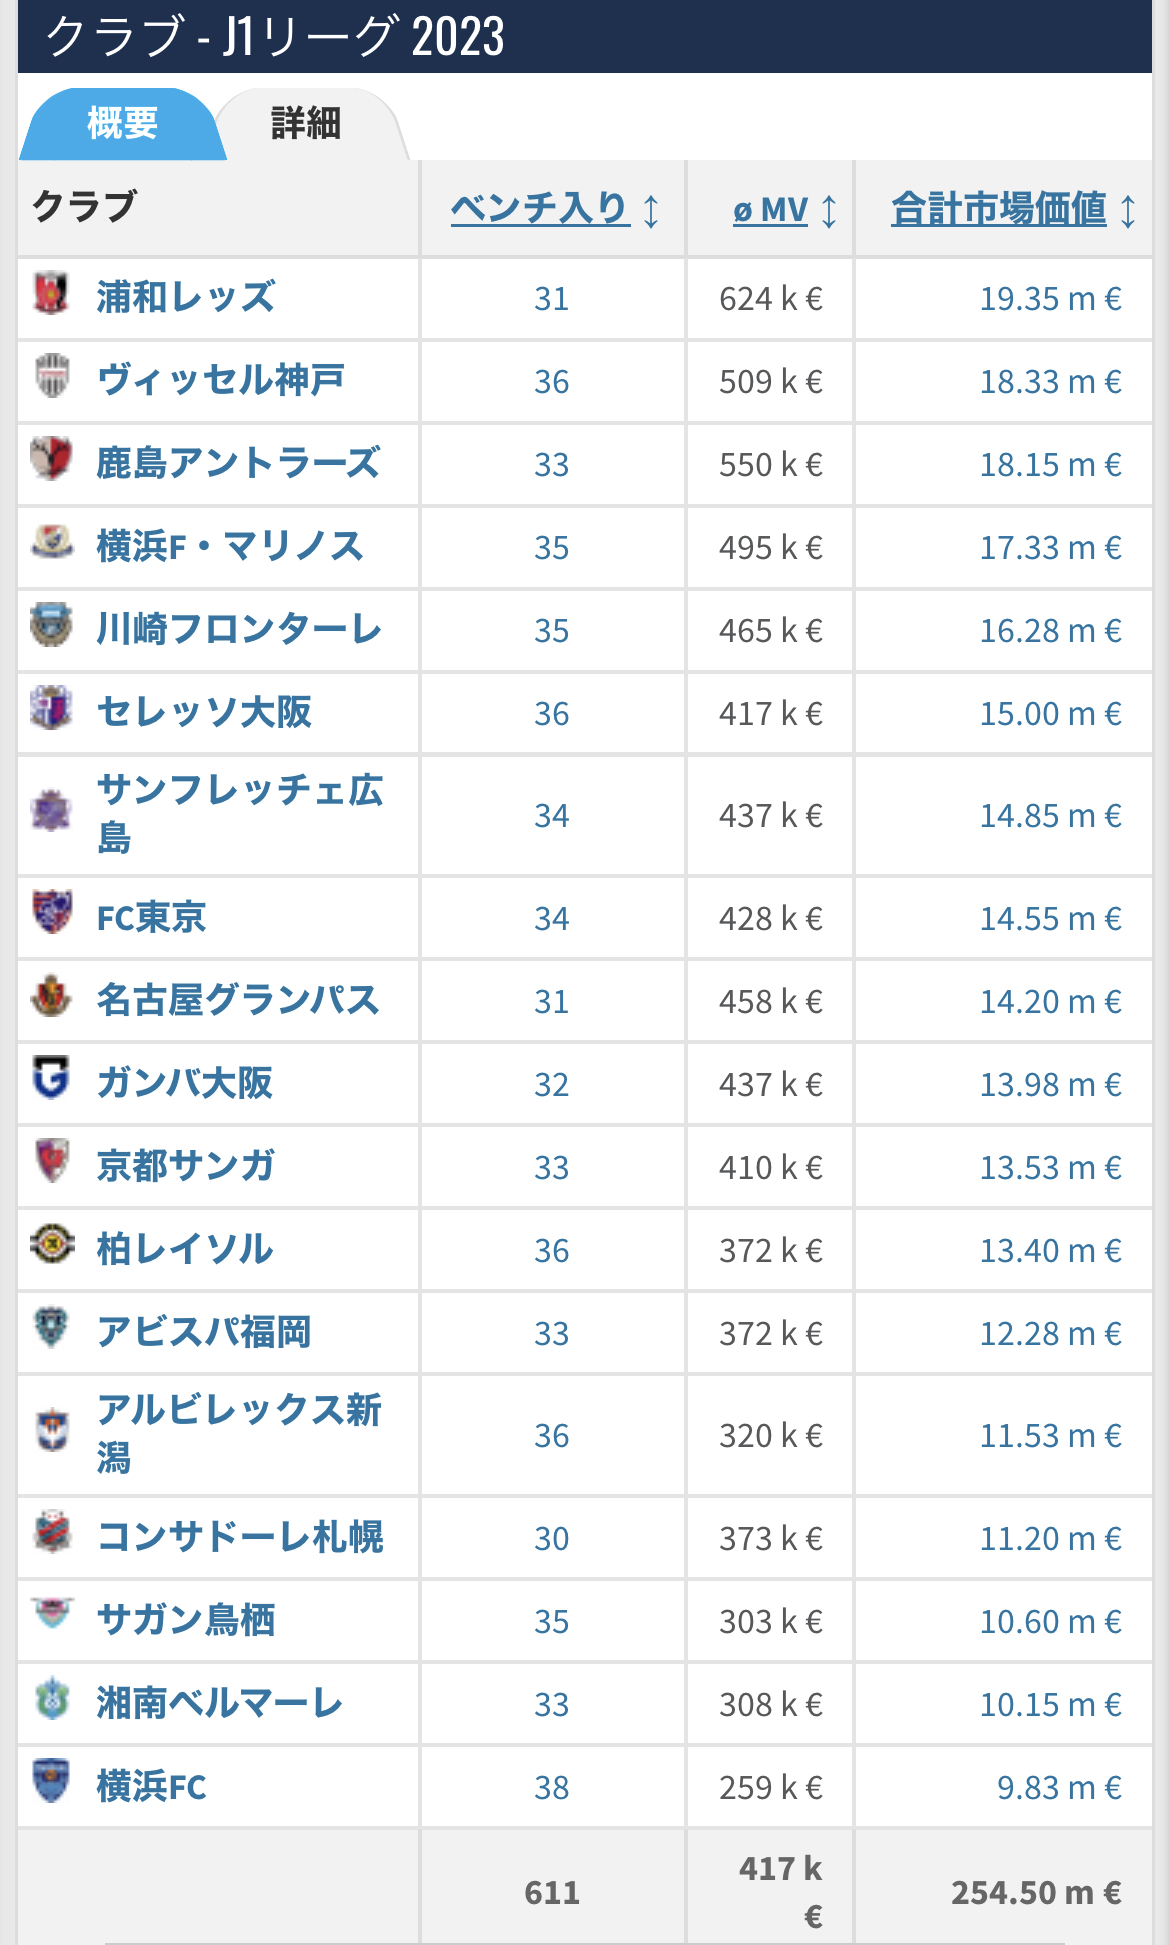This screenshot has height=1945, width=1170.
Task: Click the Urawa Reds club crest icon
Action: 52,295
